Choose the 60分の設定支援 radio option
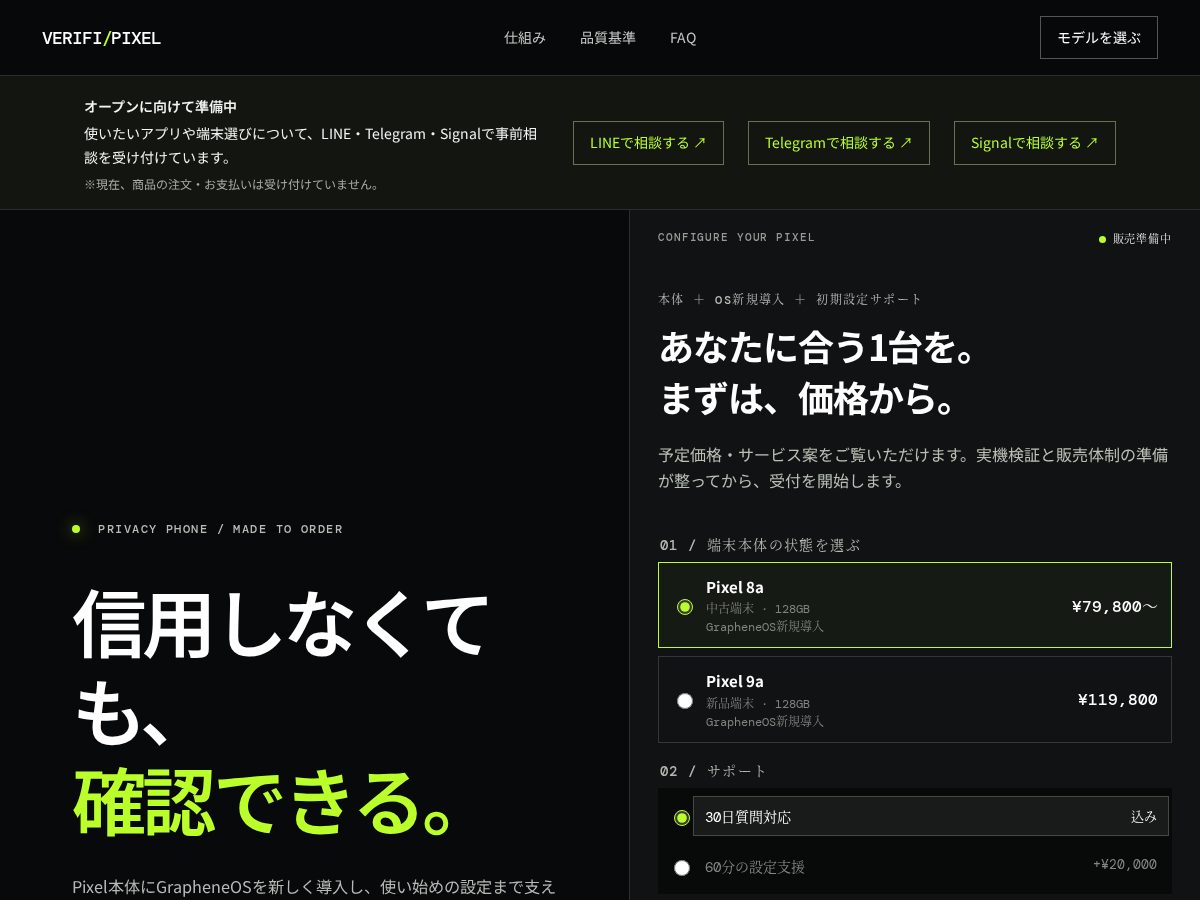This screenshot has height=900, width=1200. pos(682,868)
